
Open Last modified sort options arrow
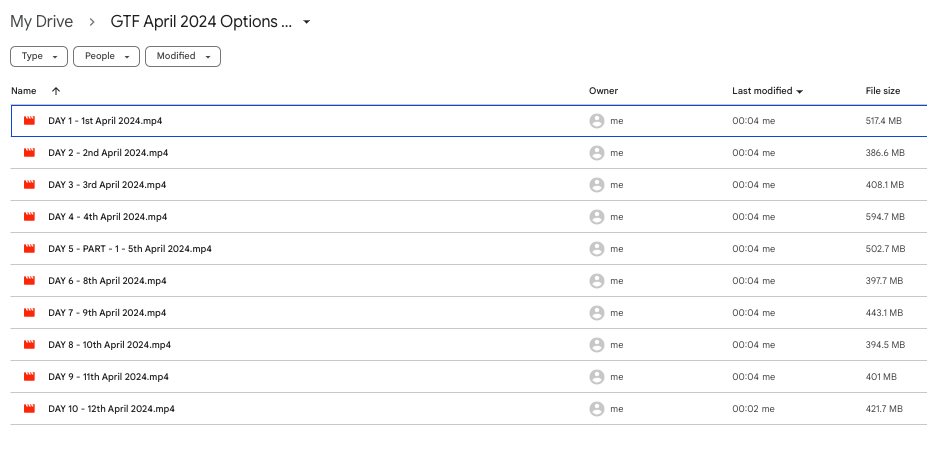(800, 91)
